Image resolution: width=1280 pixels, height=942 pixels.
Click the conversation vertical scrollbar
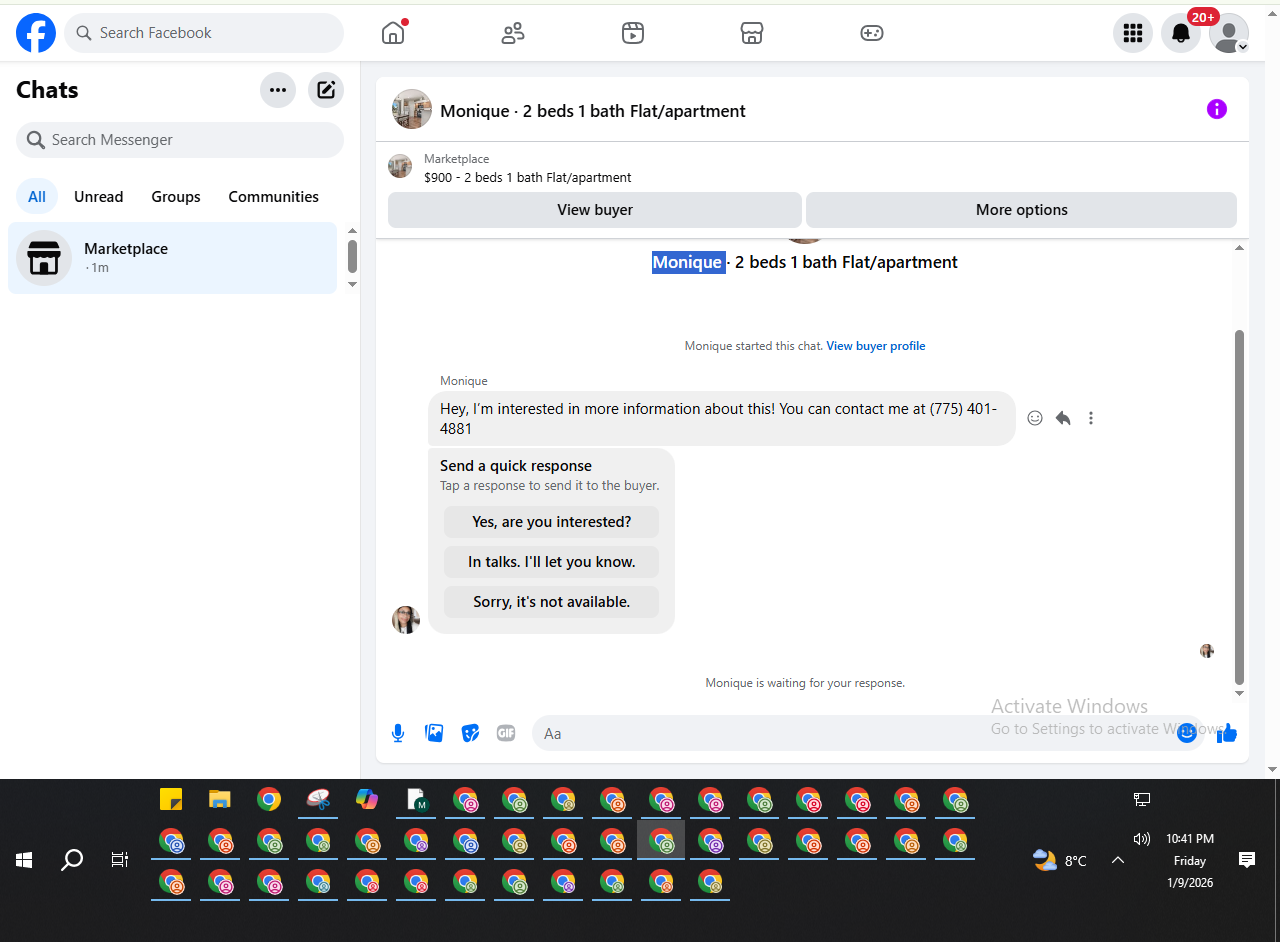click(x=1240, y=507)
